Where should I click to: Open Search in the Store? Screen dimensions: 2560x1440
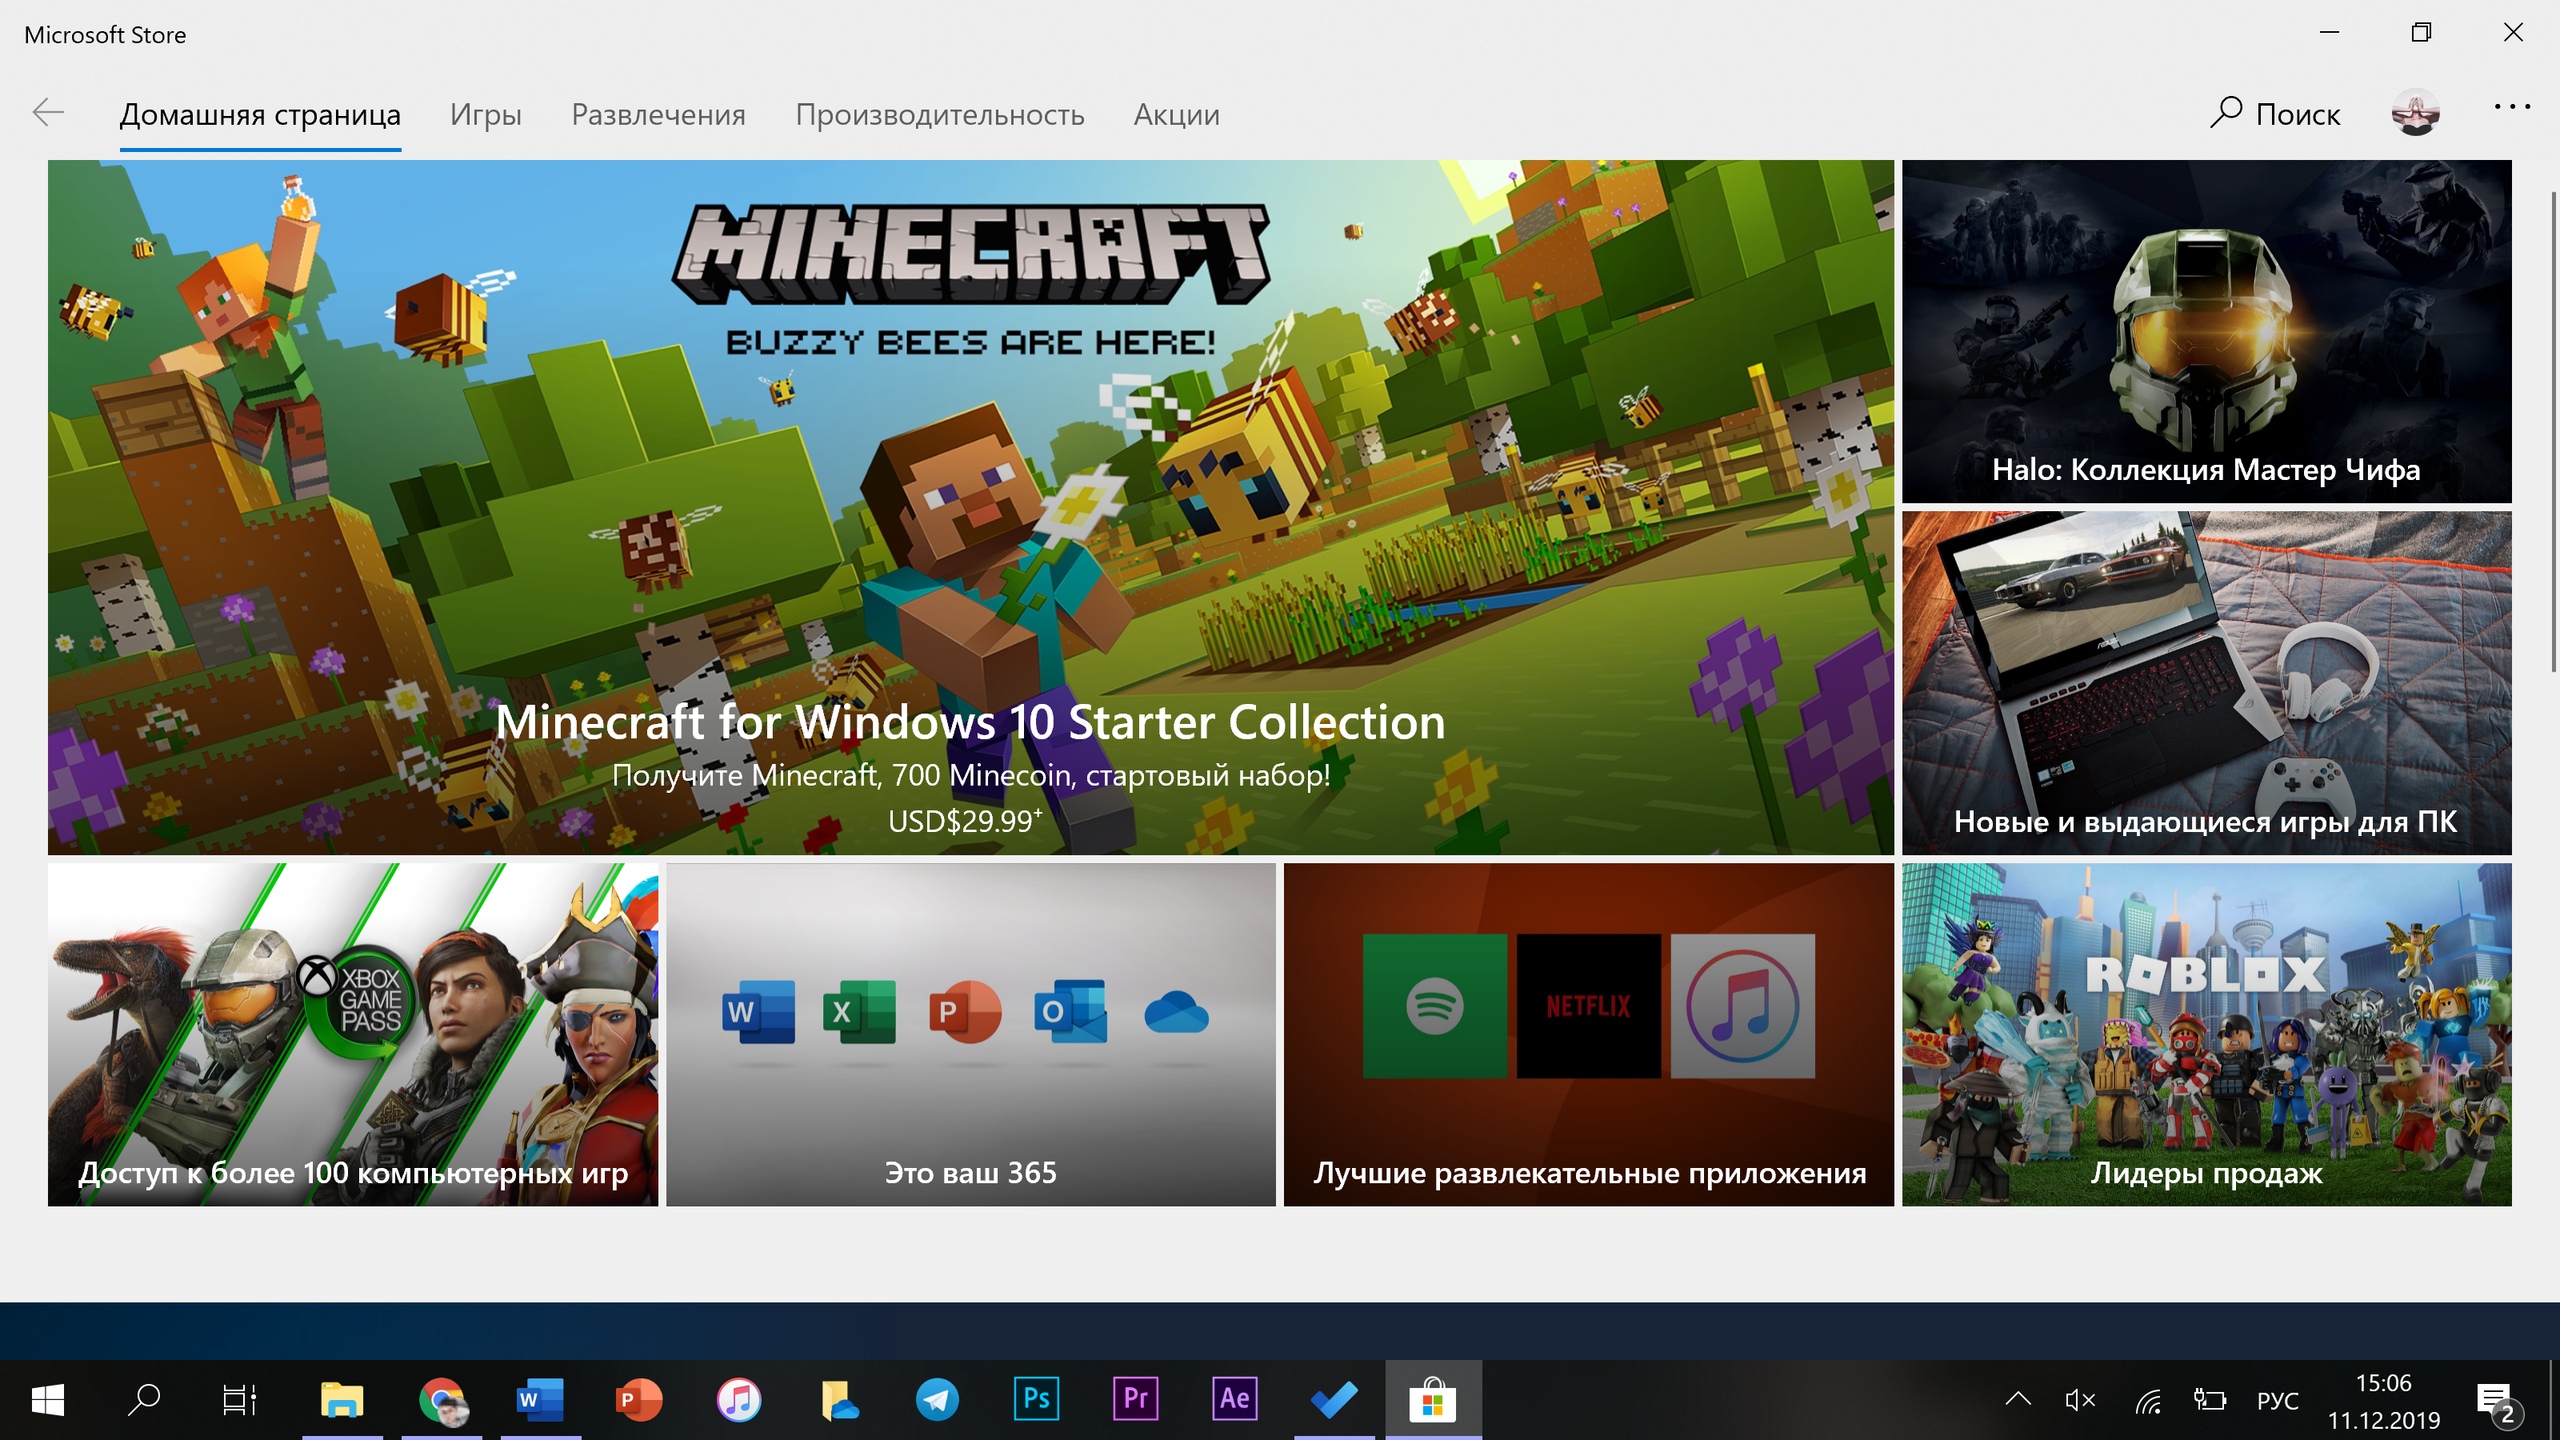2275,113
